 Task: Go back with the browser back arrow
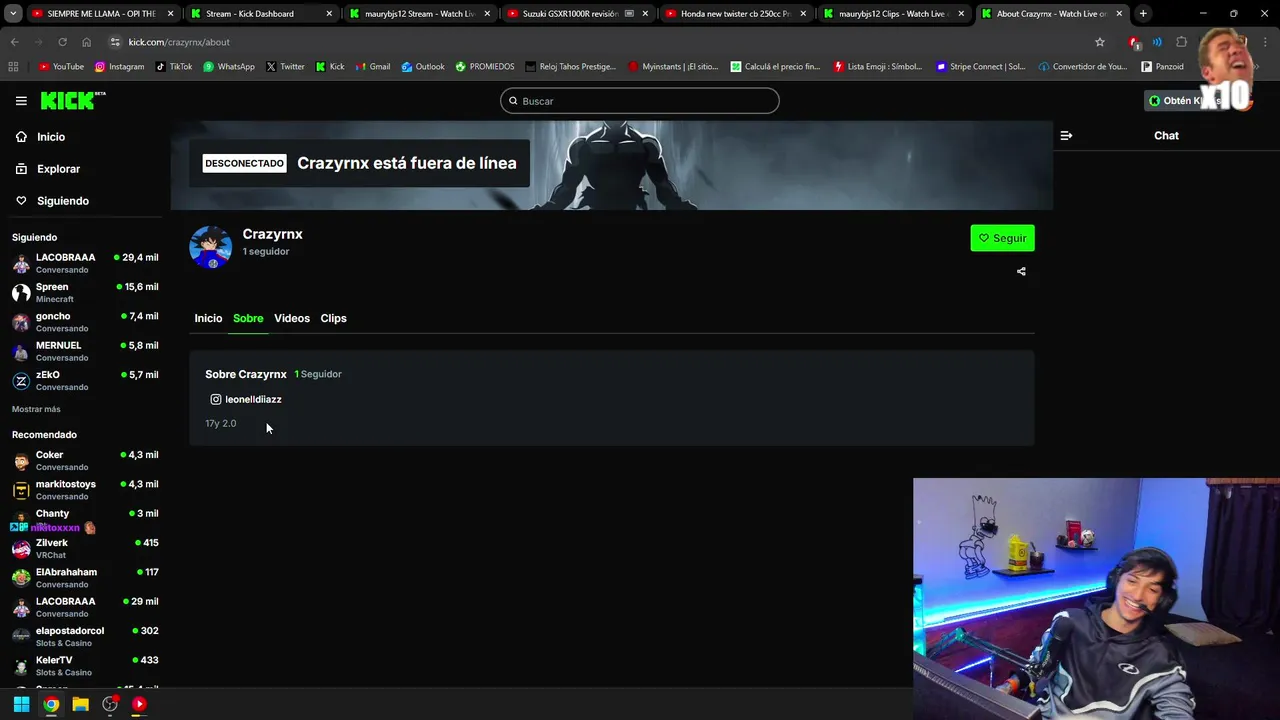(x=14, y=42)
